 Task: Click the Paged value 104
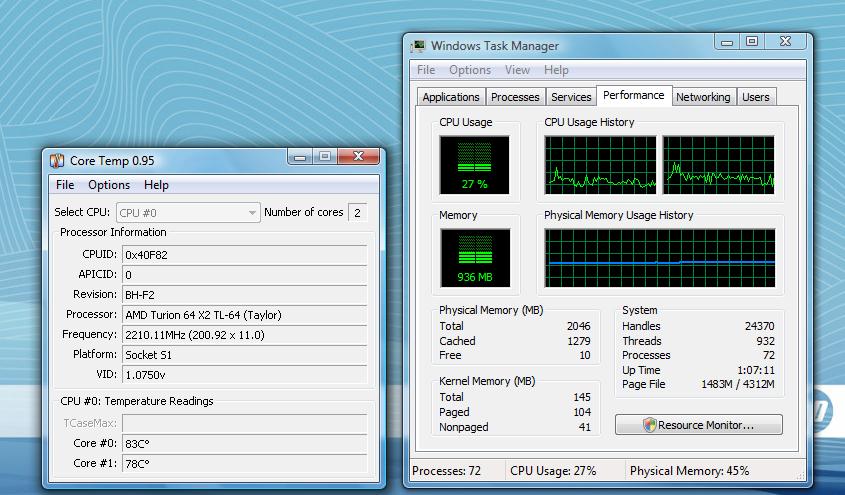tap(582, 412)
